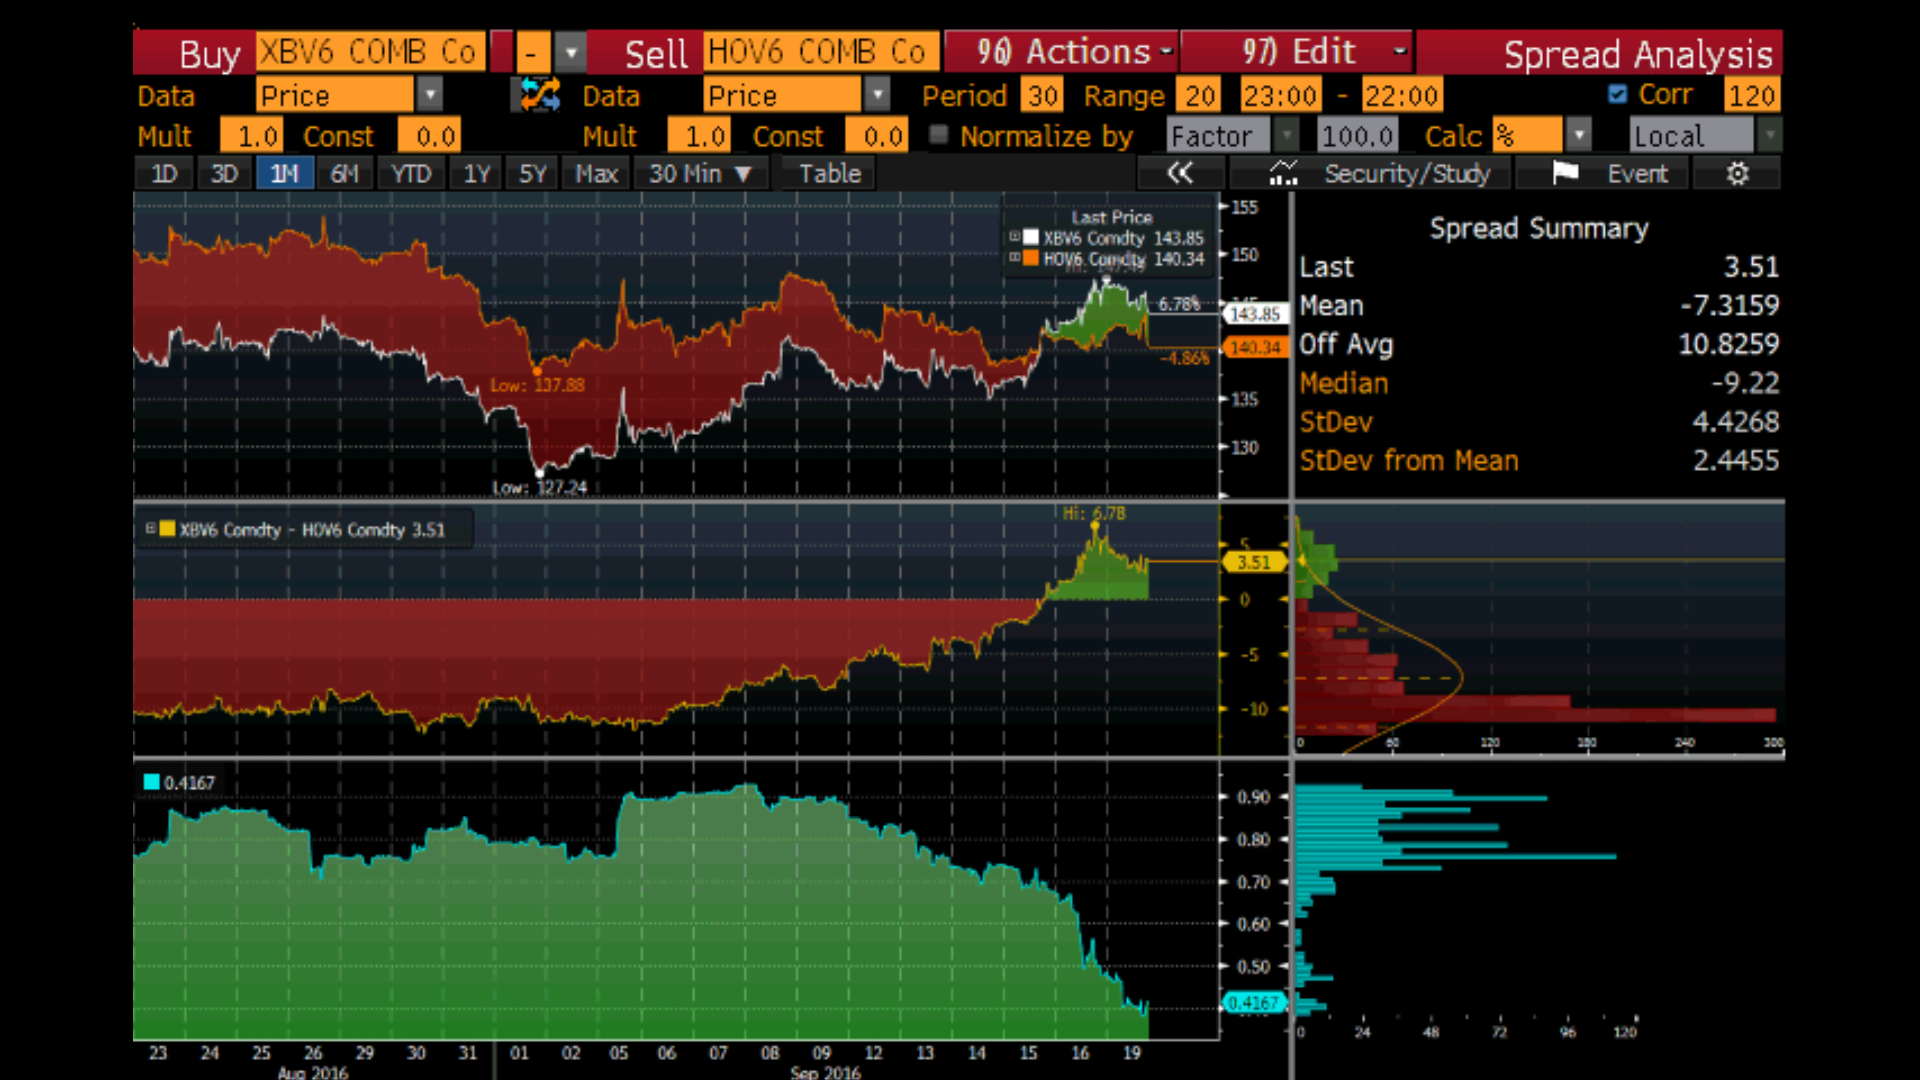The width and height of the screenshot is (1920, 1080).
Task: Click the Corr value 120 field
Action: 1751,95
